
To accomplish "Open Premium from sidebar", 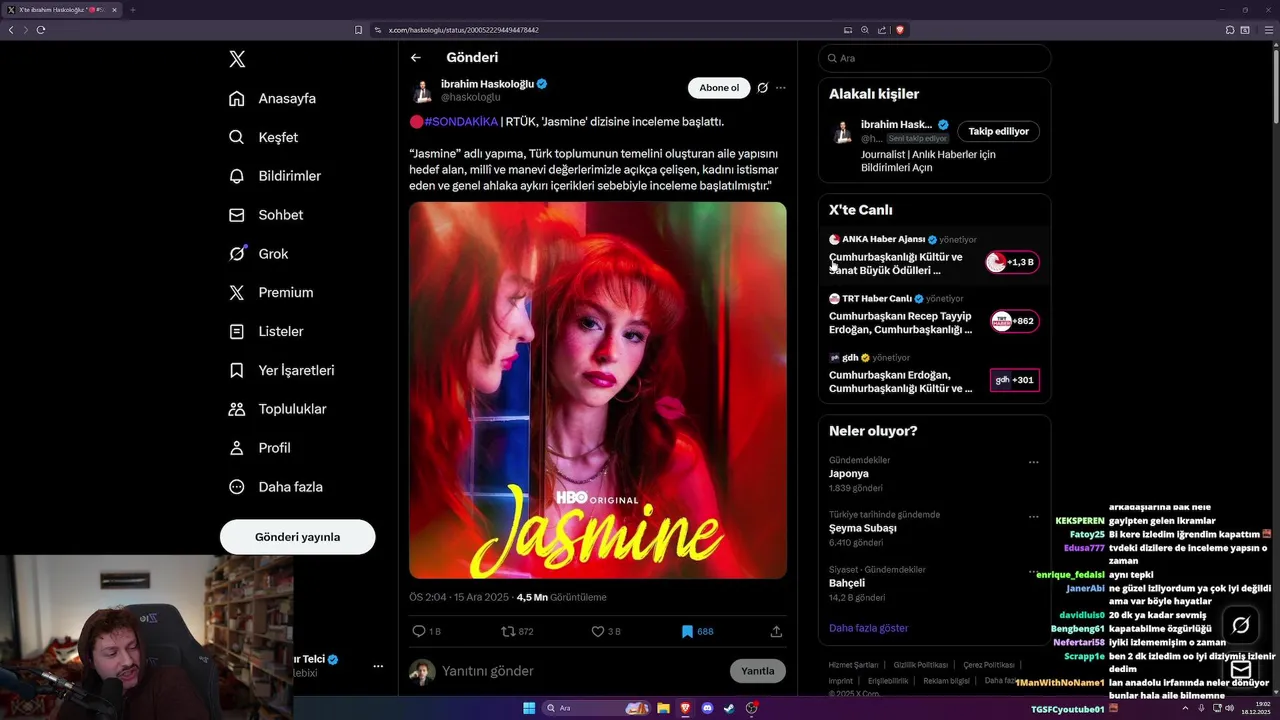I will click(271, 293).
